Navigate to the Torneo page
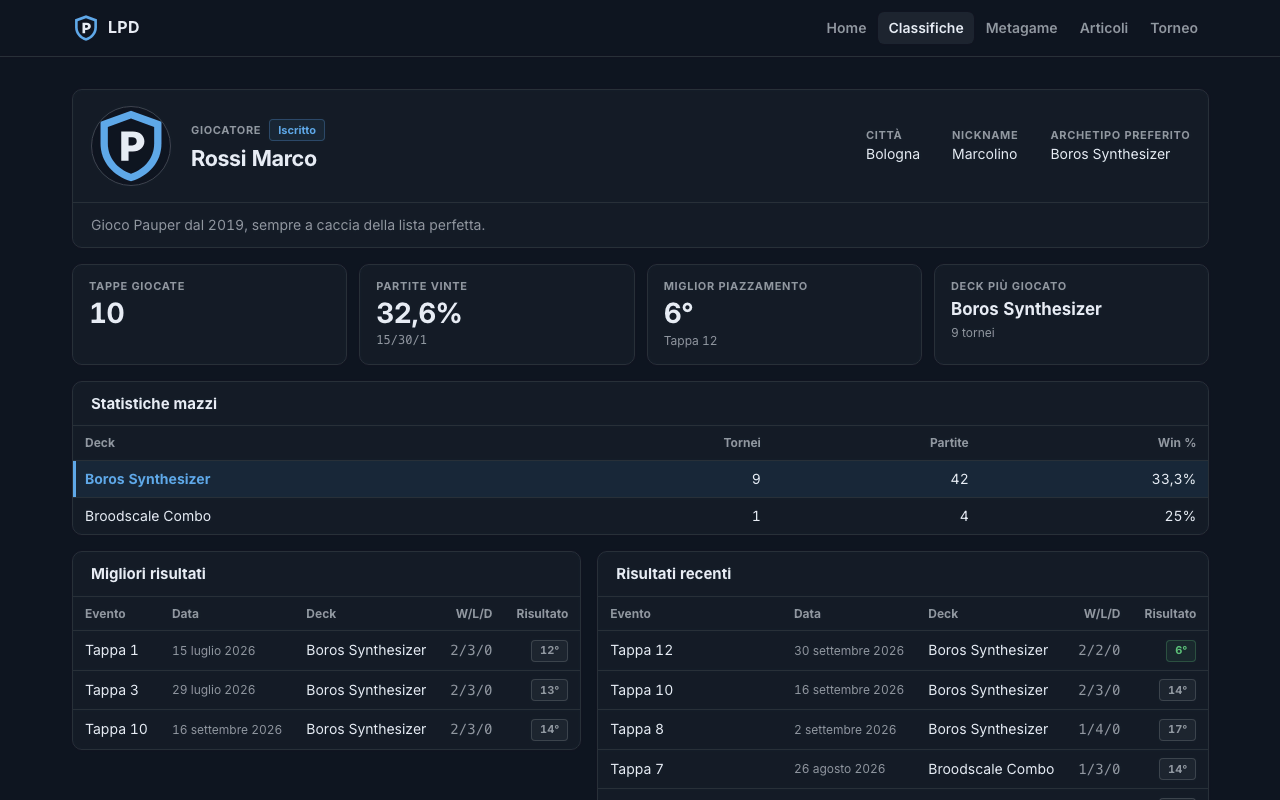Image resolution: width=1280 pixels, height=800 pixels. click(x=1174, y=28)
